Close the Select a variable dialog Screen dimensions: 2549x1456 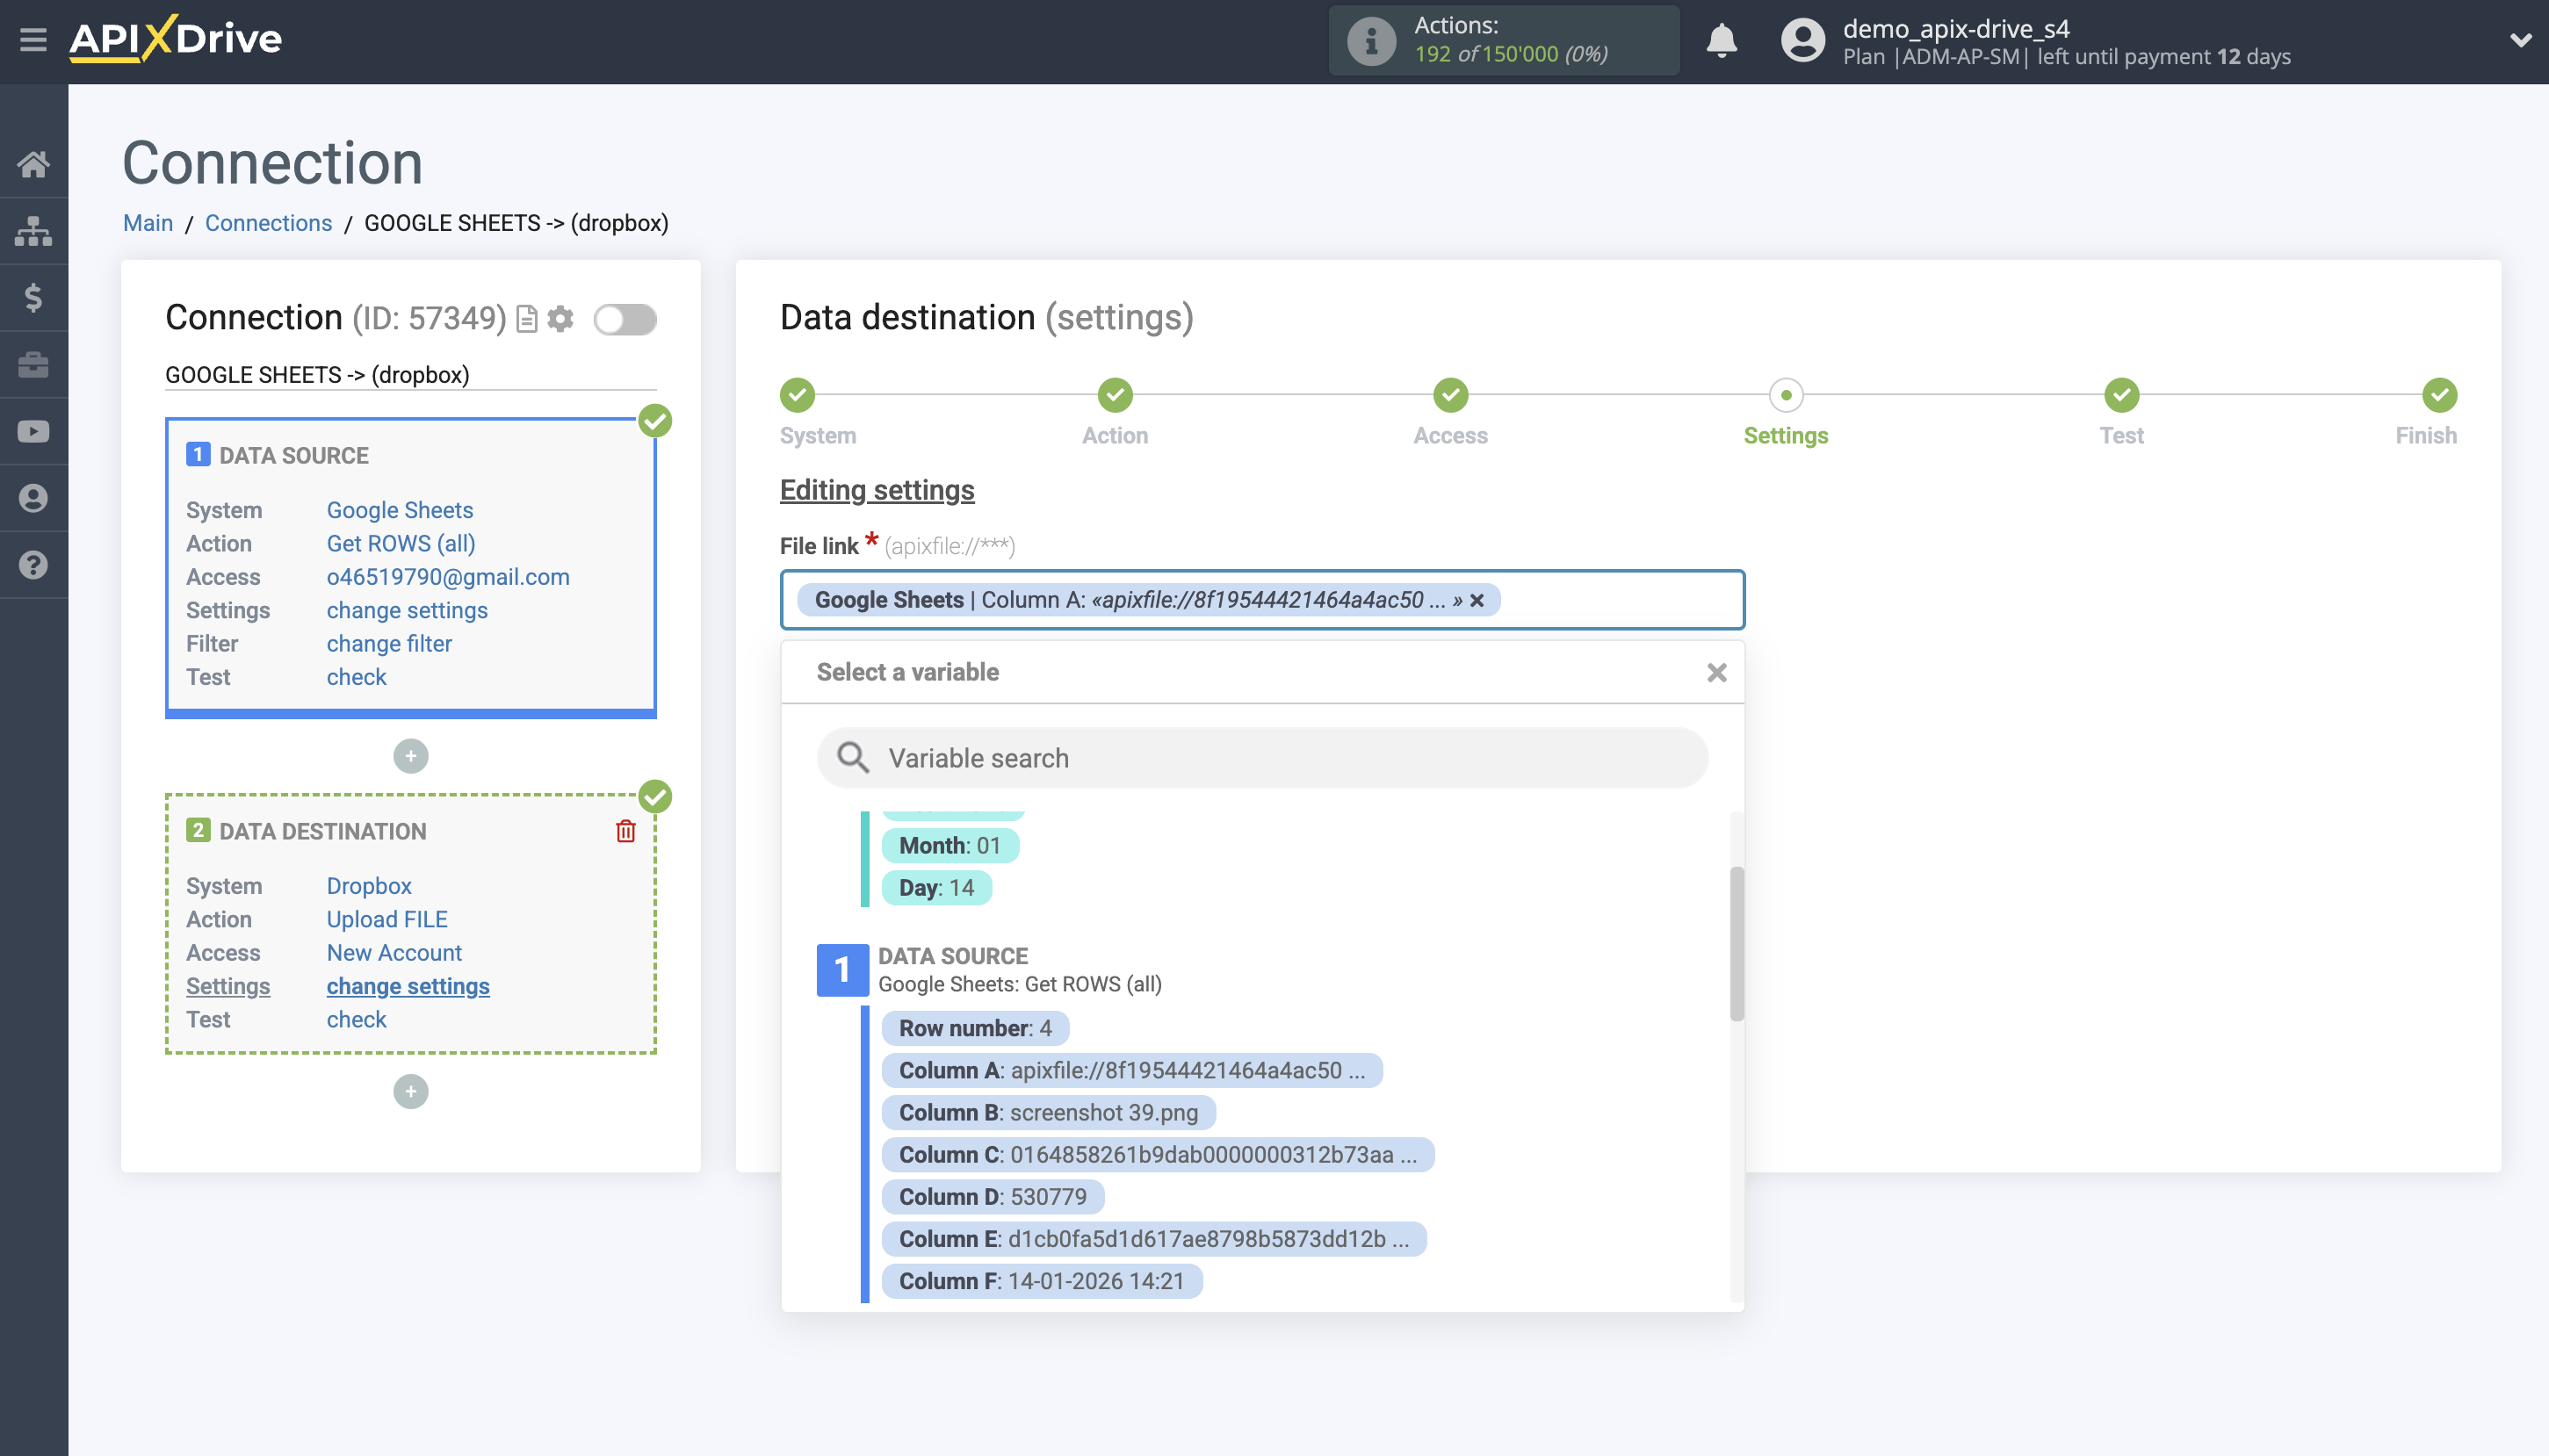click(1717, 672)
